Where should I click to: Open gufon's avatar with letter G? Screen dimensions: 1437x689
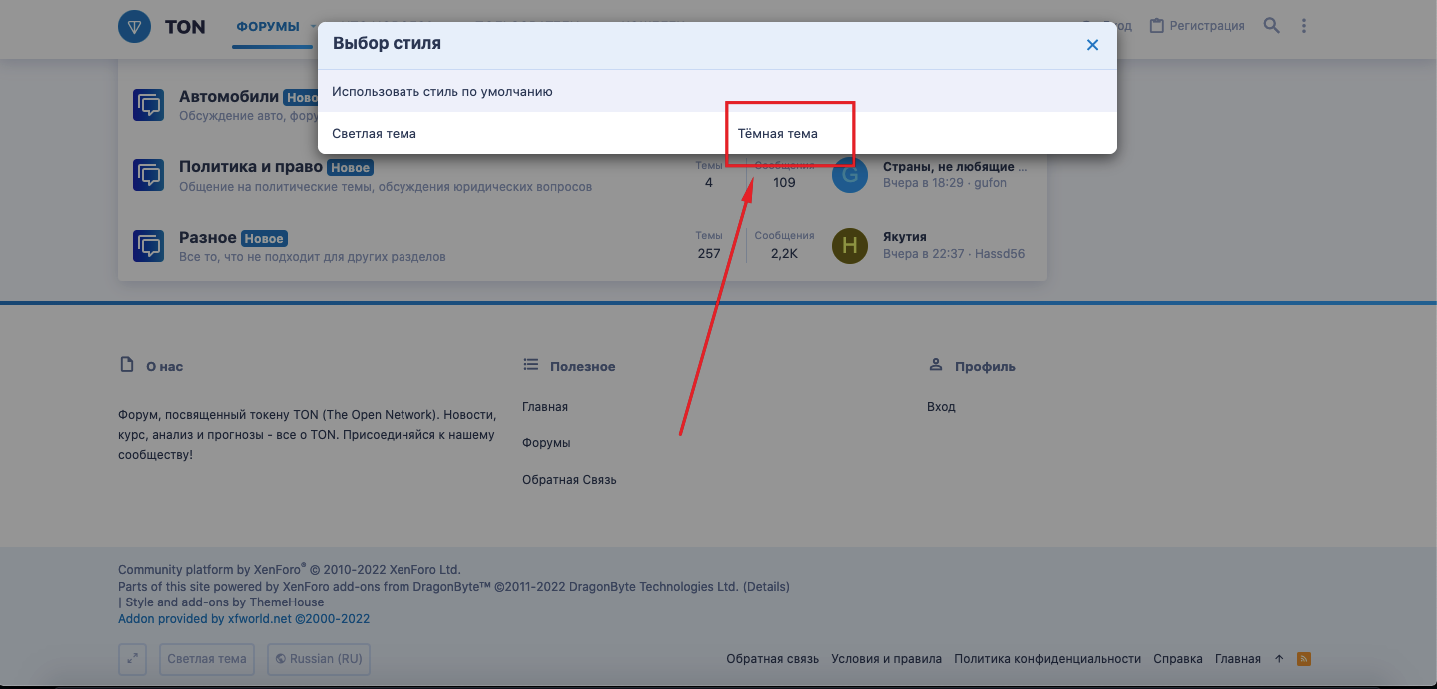850,175
